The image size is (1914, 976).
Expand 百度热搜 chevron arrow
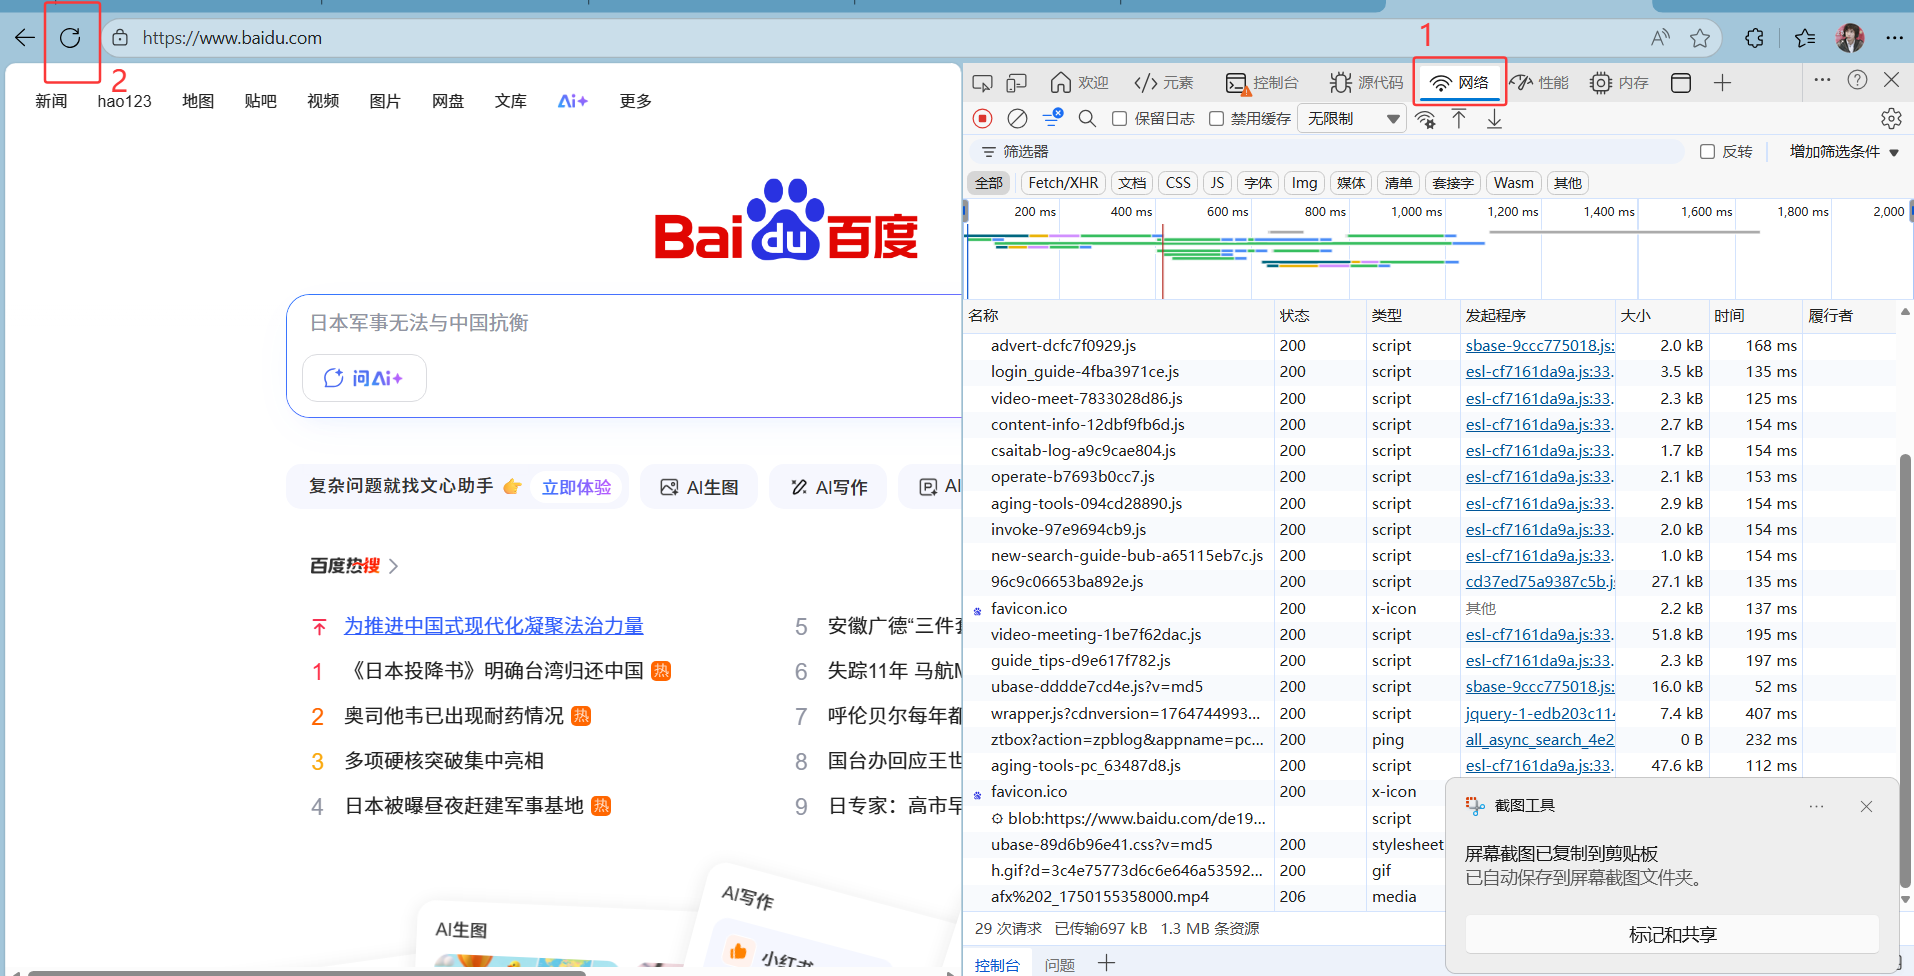tap(393, 566)
